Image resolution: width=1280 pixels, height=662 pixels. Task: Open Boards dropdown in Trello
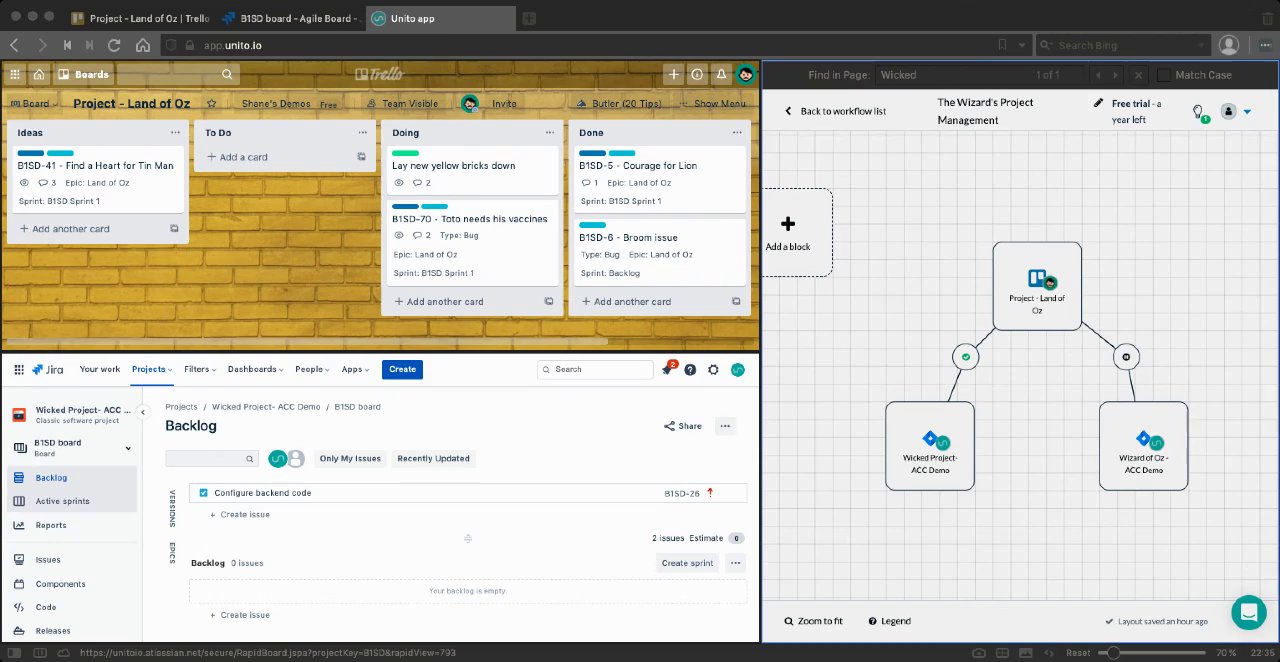84,74
